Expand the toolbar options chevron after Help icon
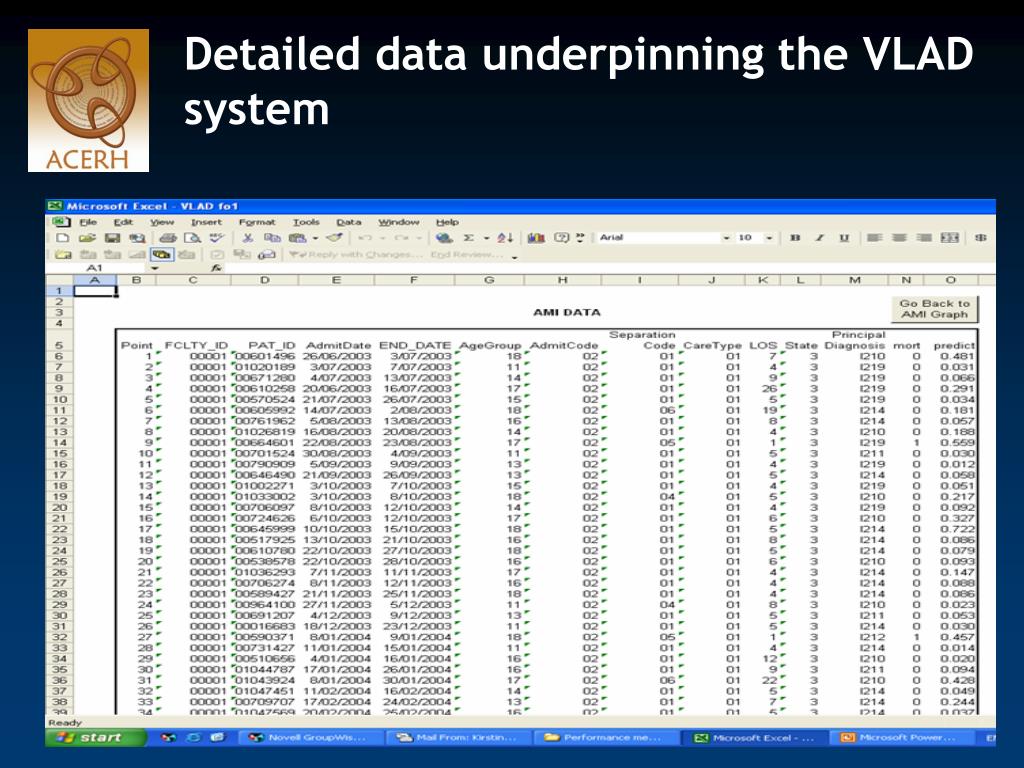1024x768 pixels. click(x=579, y=238)
